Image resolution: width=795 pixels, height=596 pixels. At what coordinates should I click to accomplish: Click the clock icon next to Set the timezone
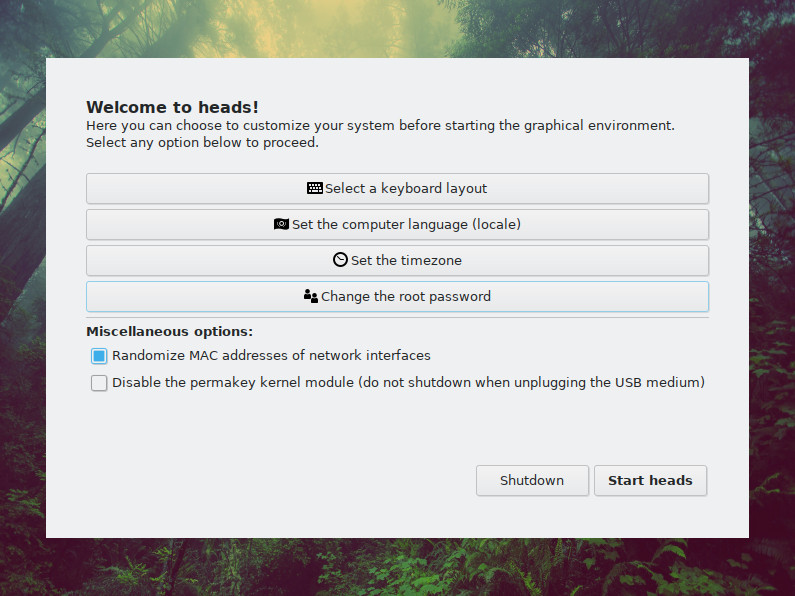click(340, 260)
